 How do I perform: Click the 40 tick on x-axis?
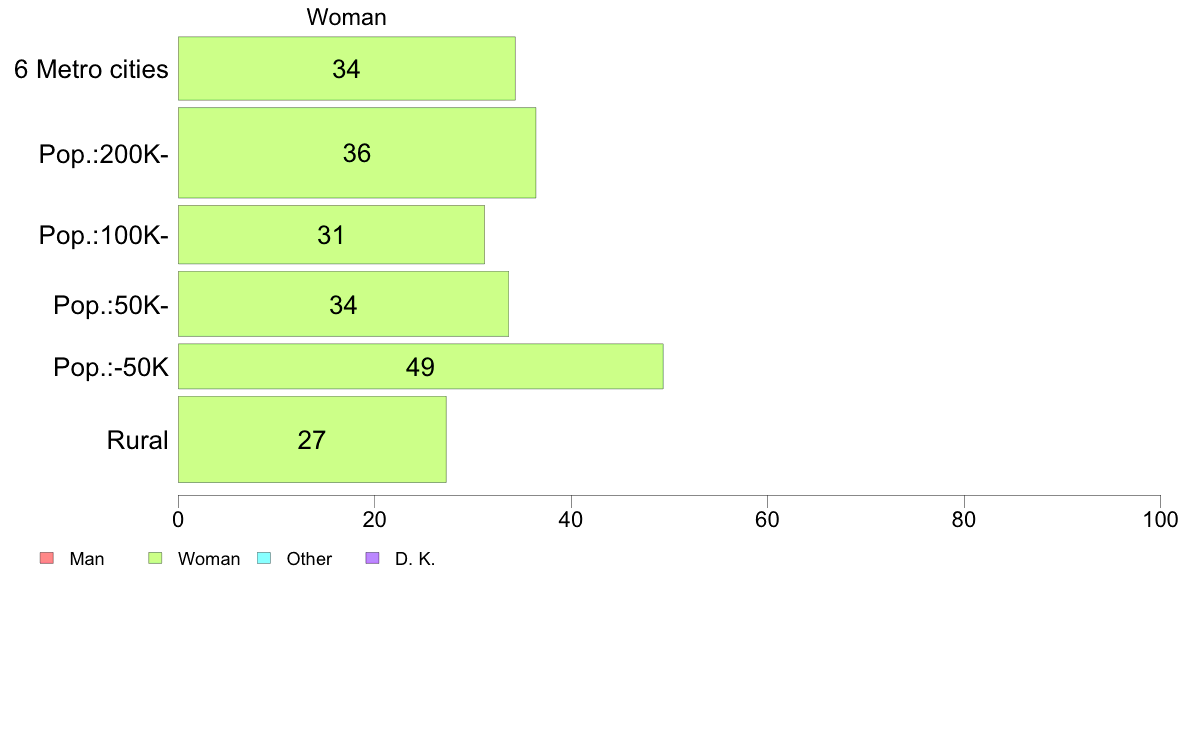point(571,519)
